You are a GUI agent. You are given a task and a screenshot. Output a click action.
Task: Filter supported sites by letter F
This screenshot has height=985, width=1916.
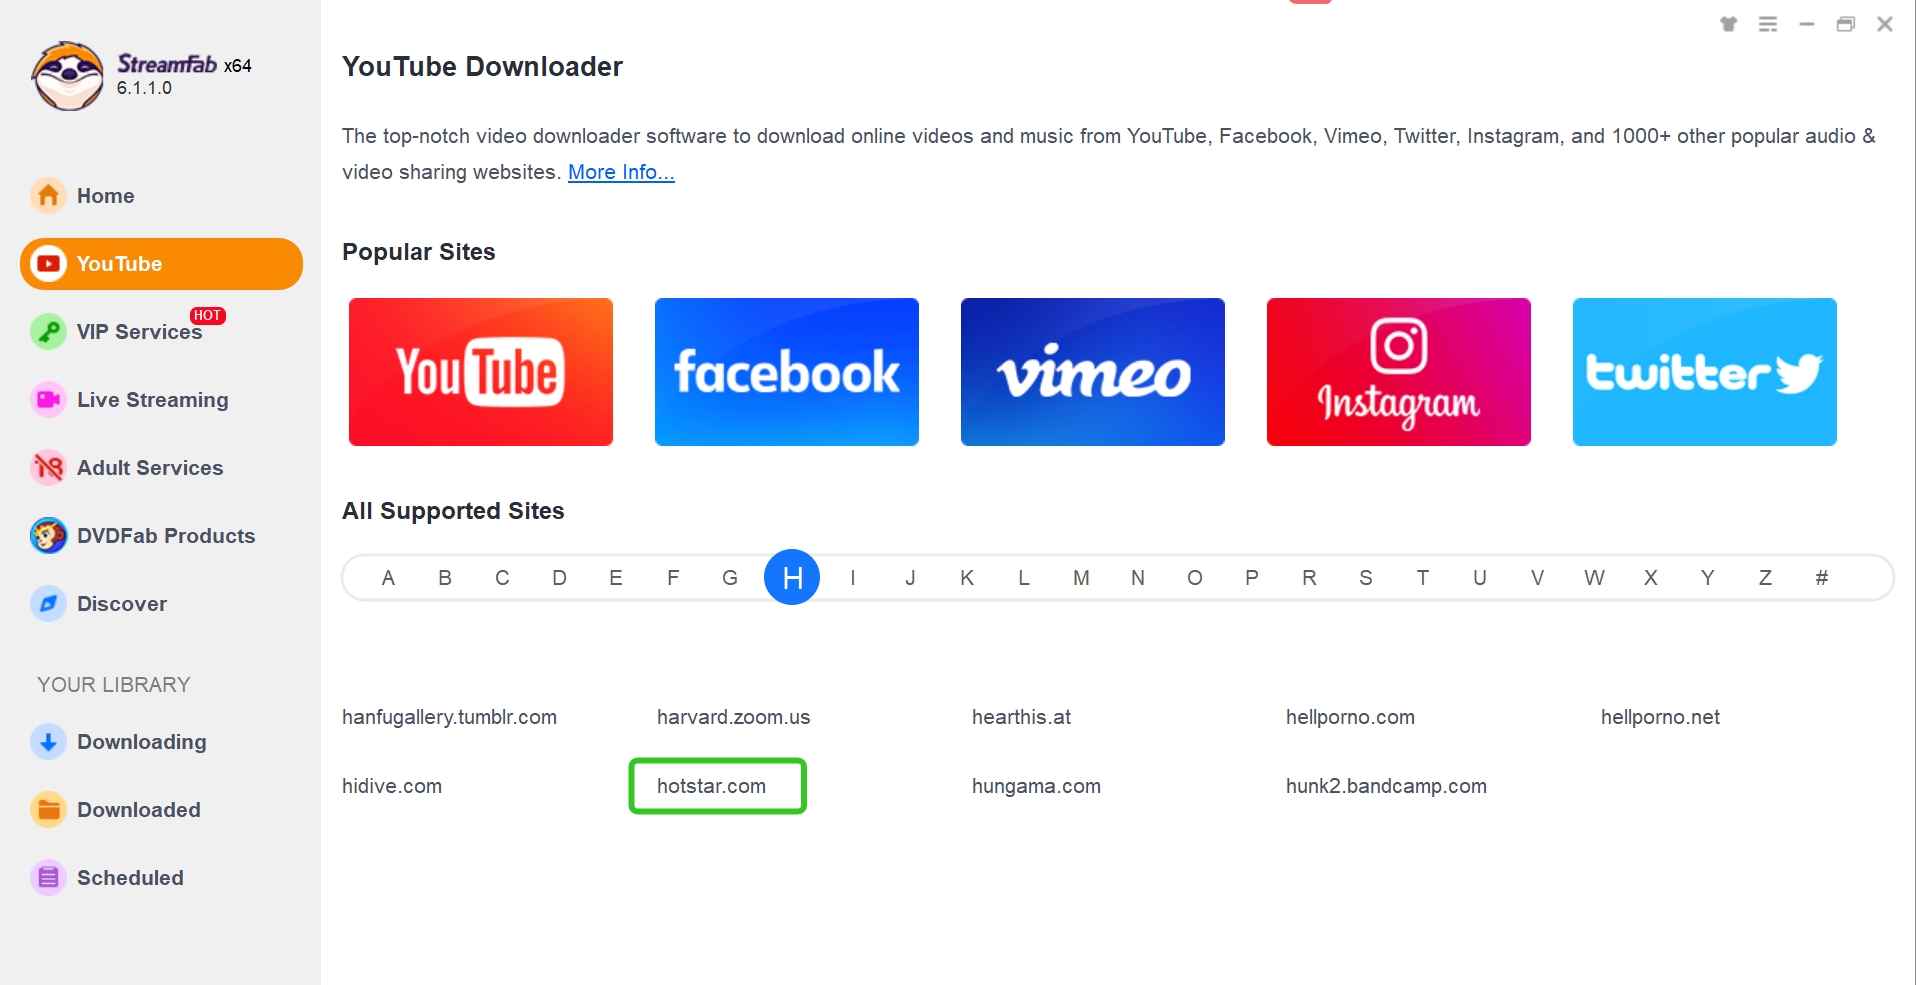point(673,578)
